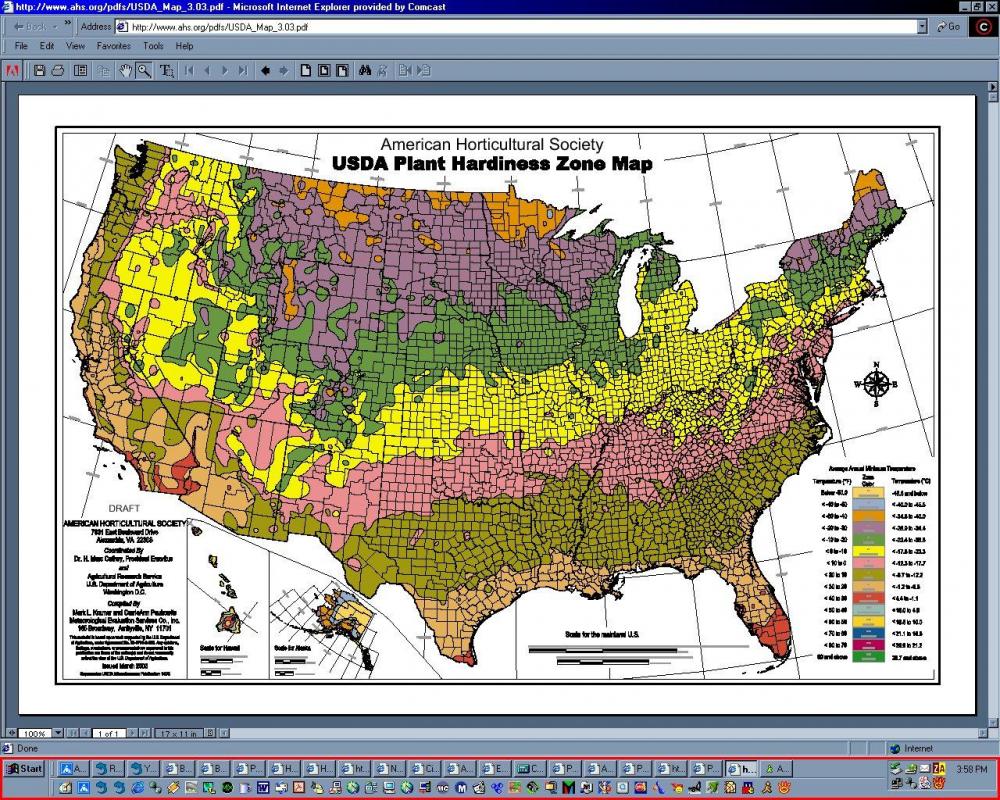Open the Address bar dropdown arrow

[925, 27]
